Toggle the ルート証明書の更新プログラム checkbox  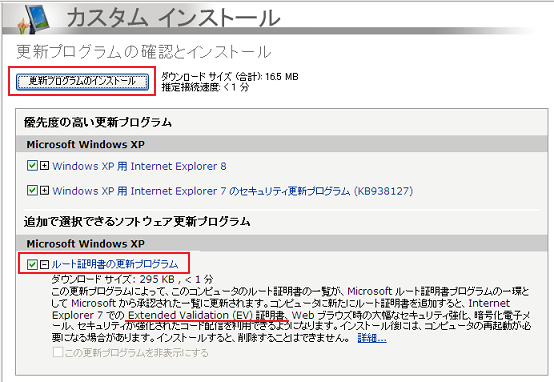tap(32, 264)
